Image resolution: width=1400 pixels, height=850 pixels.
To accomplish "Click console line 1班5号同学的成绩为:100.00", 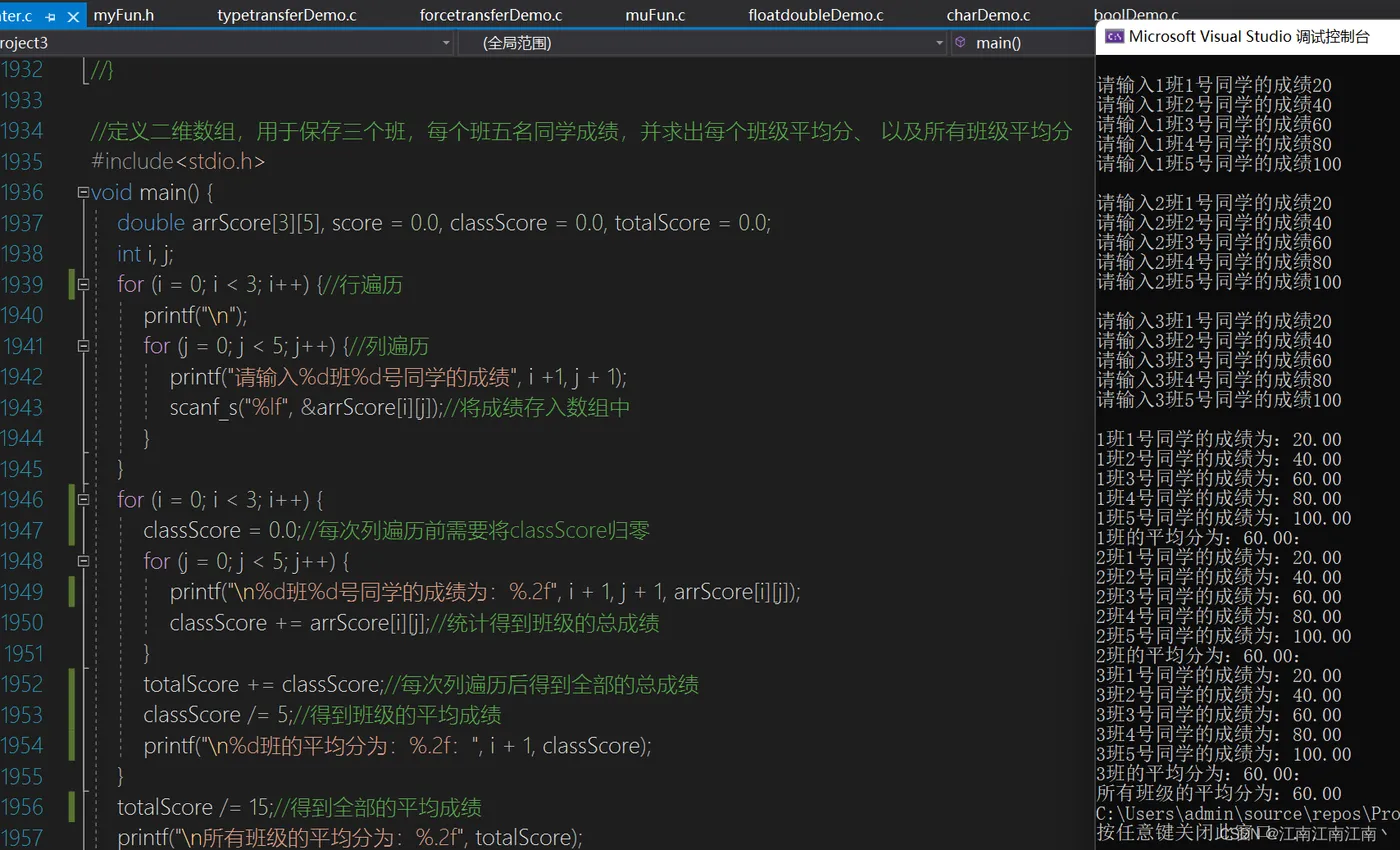I will click(1224, 518).
